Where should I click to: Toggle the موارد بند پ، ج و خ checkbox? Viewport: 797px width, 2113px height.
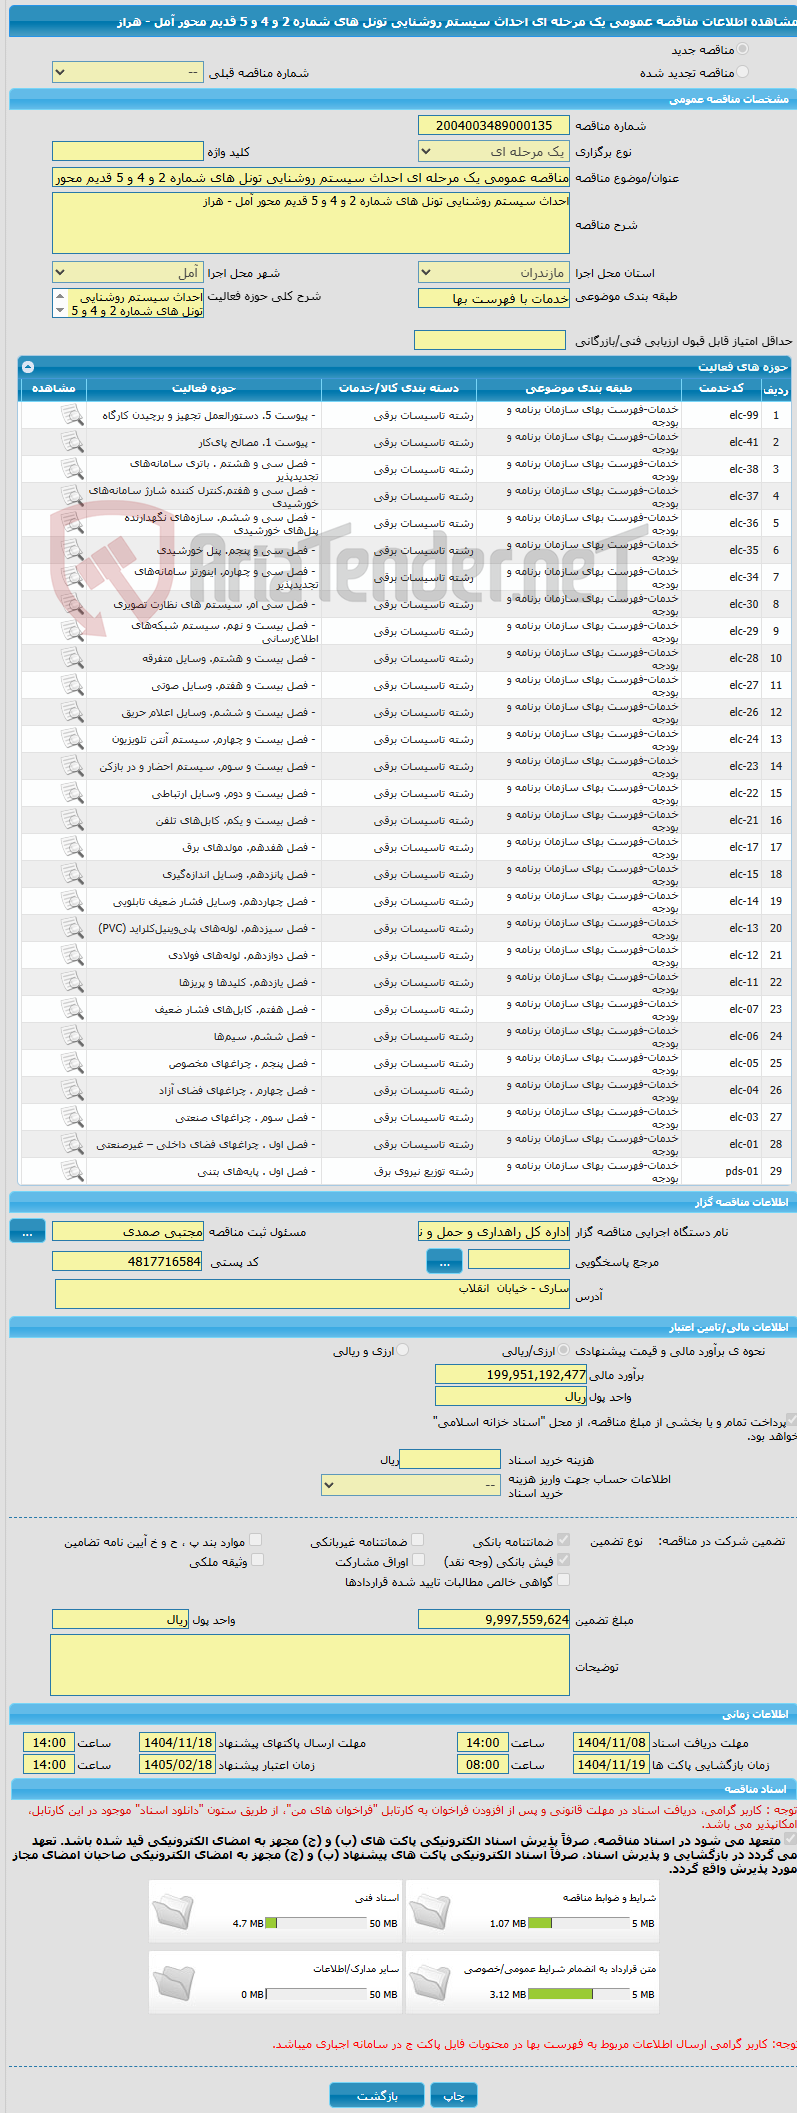pyautogui.click(x=256, y=1540)
